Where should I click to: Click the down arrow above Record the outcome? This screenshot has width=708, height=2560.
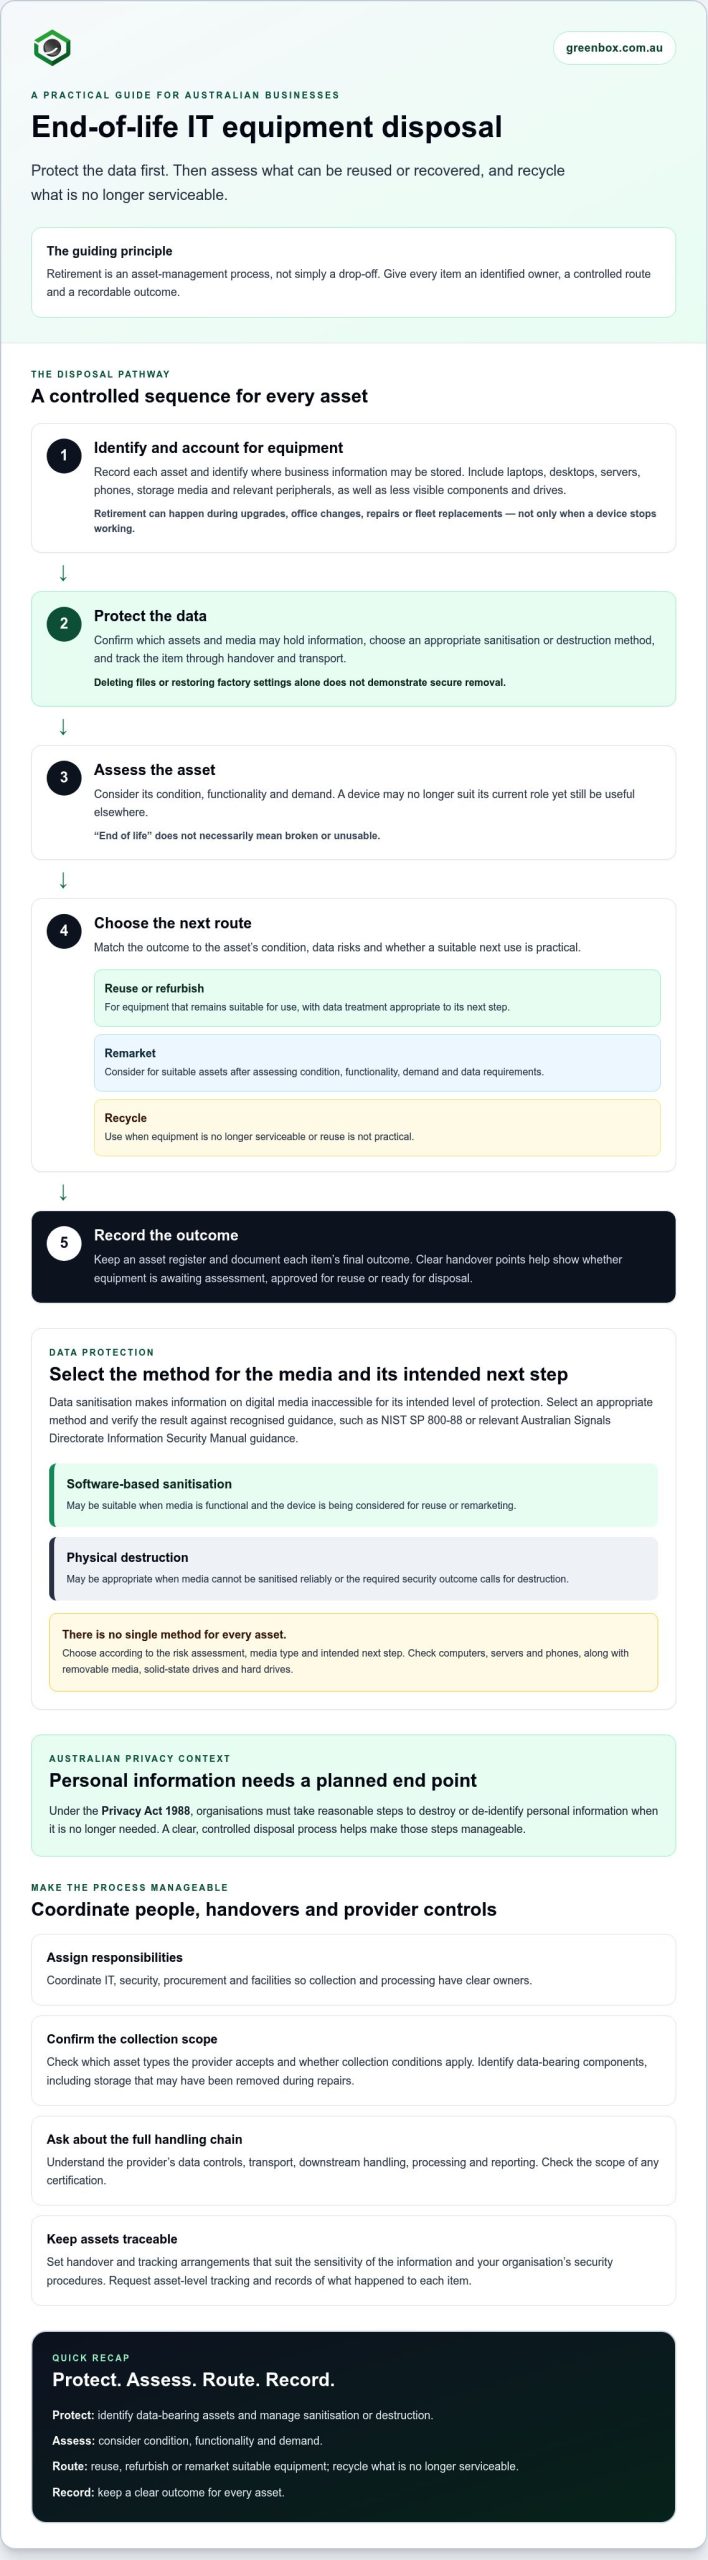pos(63,1191)
